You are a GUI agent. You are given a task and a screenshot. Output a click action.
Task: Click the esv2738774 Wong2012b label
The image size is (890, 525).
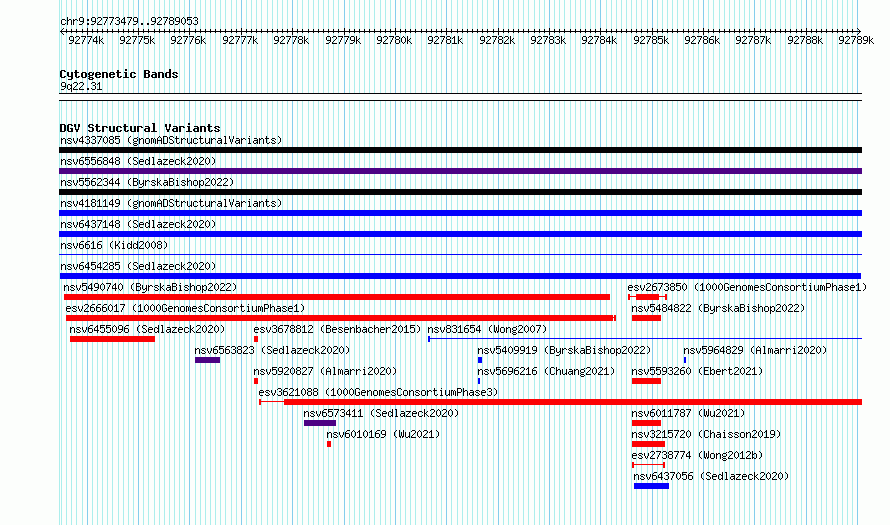697,455
